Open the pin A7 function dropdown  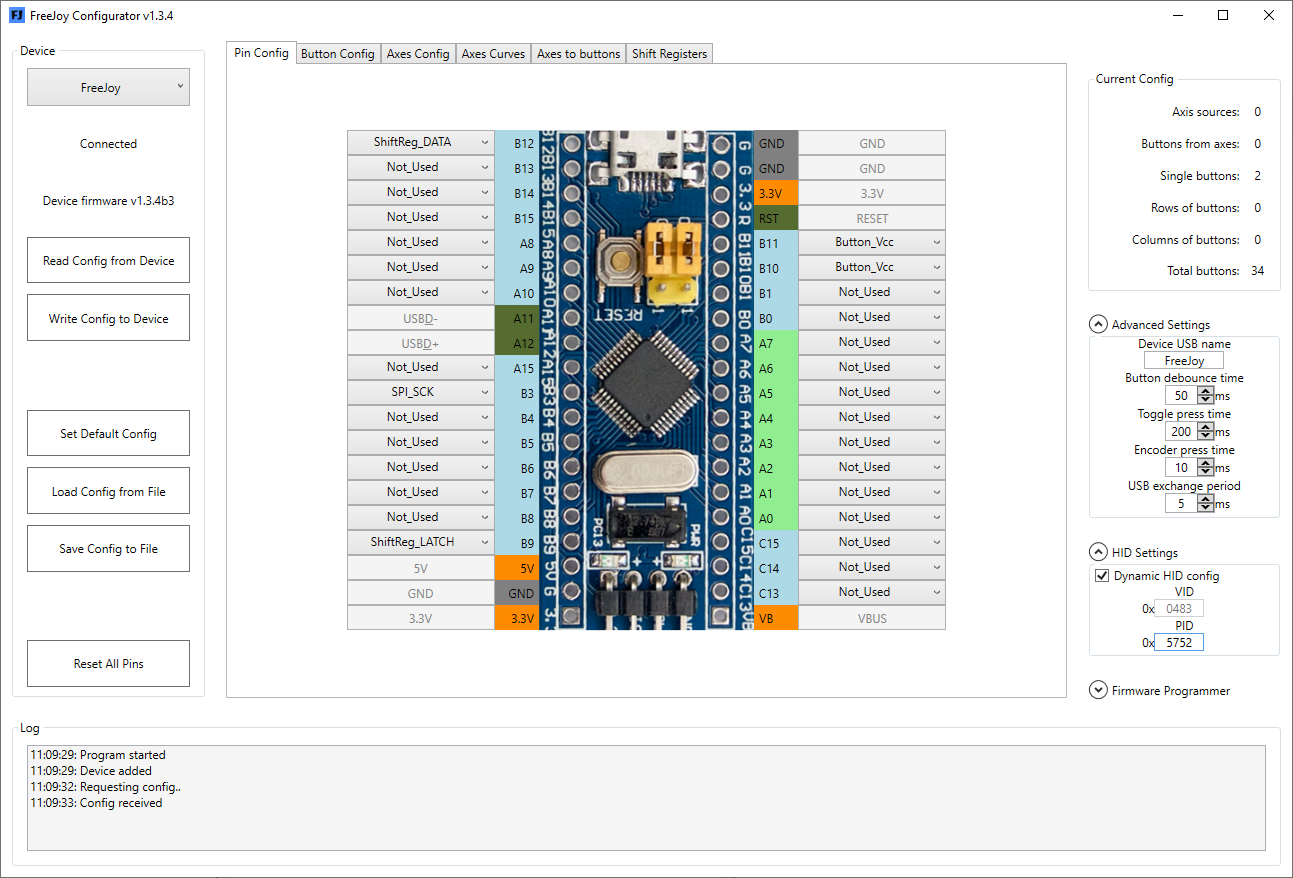(x=872, y=342)
